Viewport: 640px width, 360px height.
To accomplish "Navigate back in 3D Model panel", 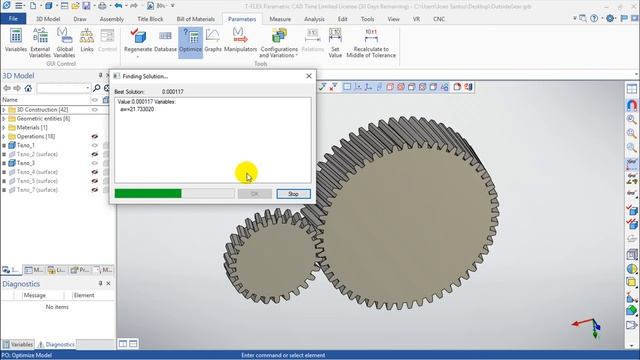I will 7,88.
